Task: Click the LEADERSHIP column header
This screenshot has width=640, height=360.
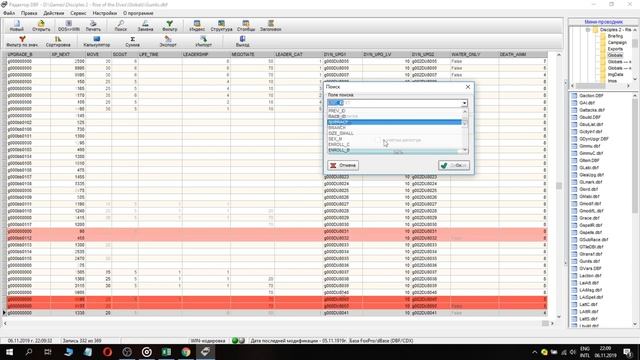Action: click(x=206, y=54)
